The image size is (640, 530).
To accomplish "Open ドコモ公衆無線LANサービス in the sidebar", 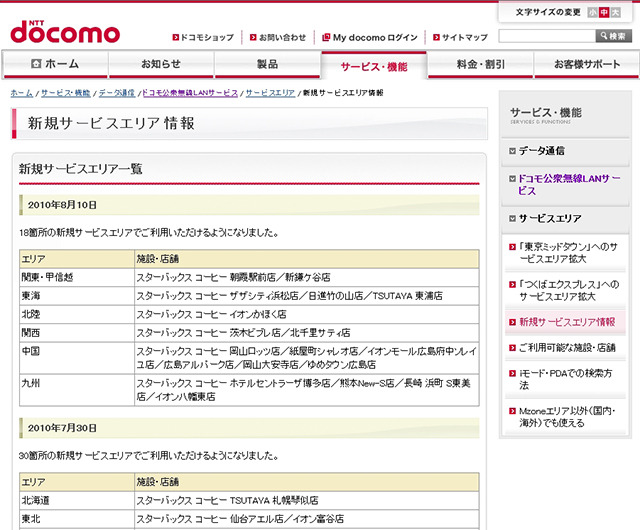I will point(569,185).
